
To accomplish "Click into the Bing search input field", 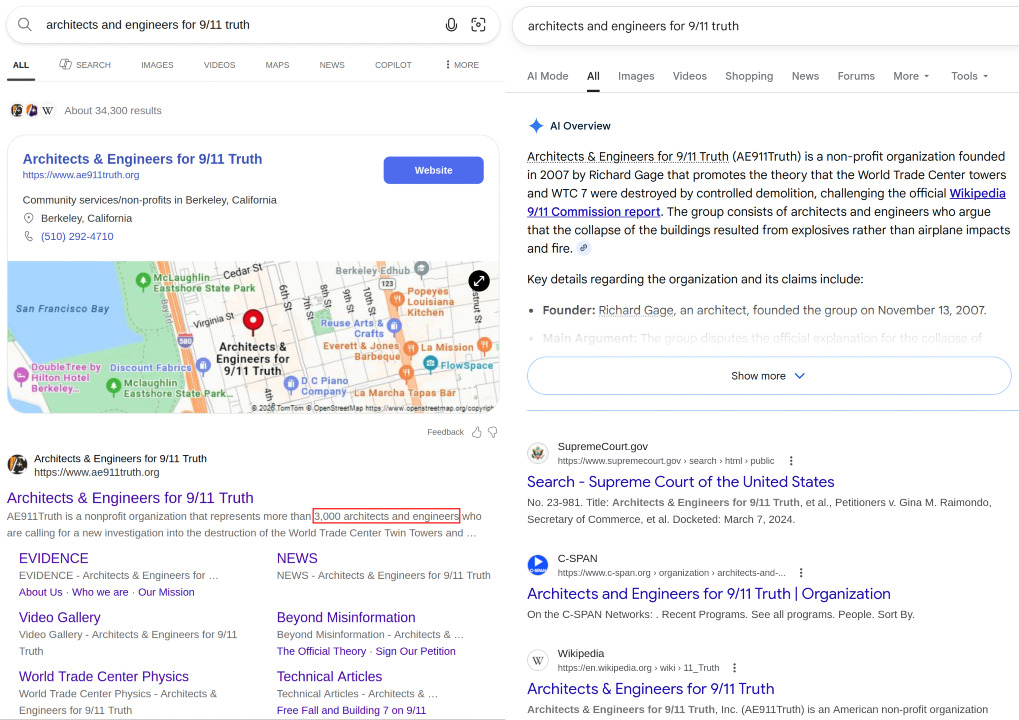I will [x=240, y=25].
